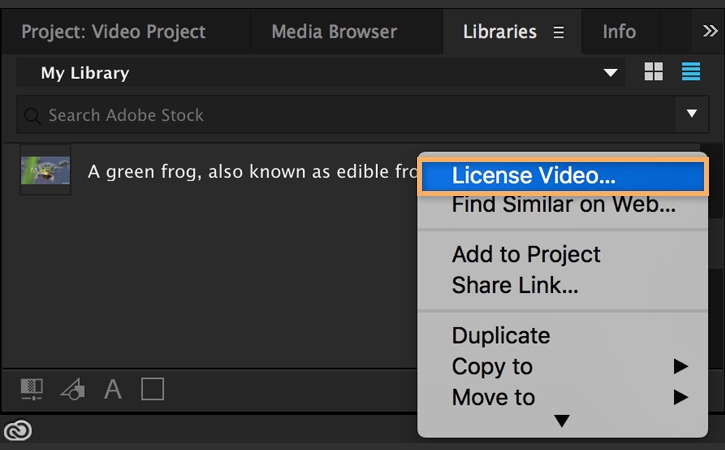Image resolution: width=725 pixels, height=450 pixels.
Task: Click the square color icon in bottom toolbar
Action: [152, 389]
